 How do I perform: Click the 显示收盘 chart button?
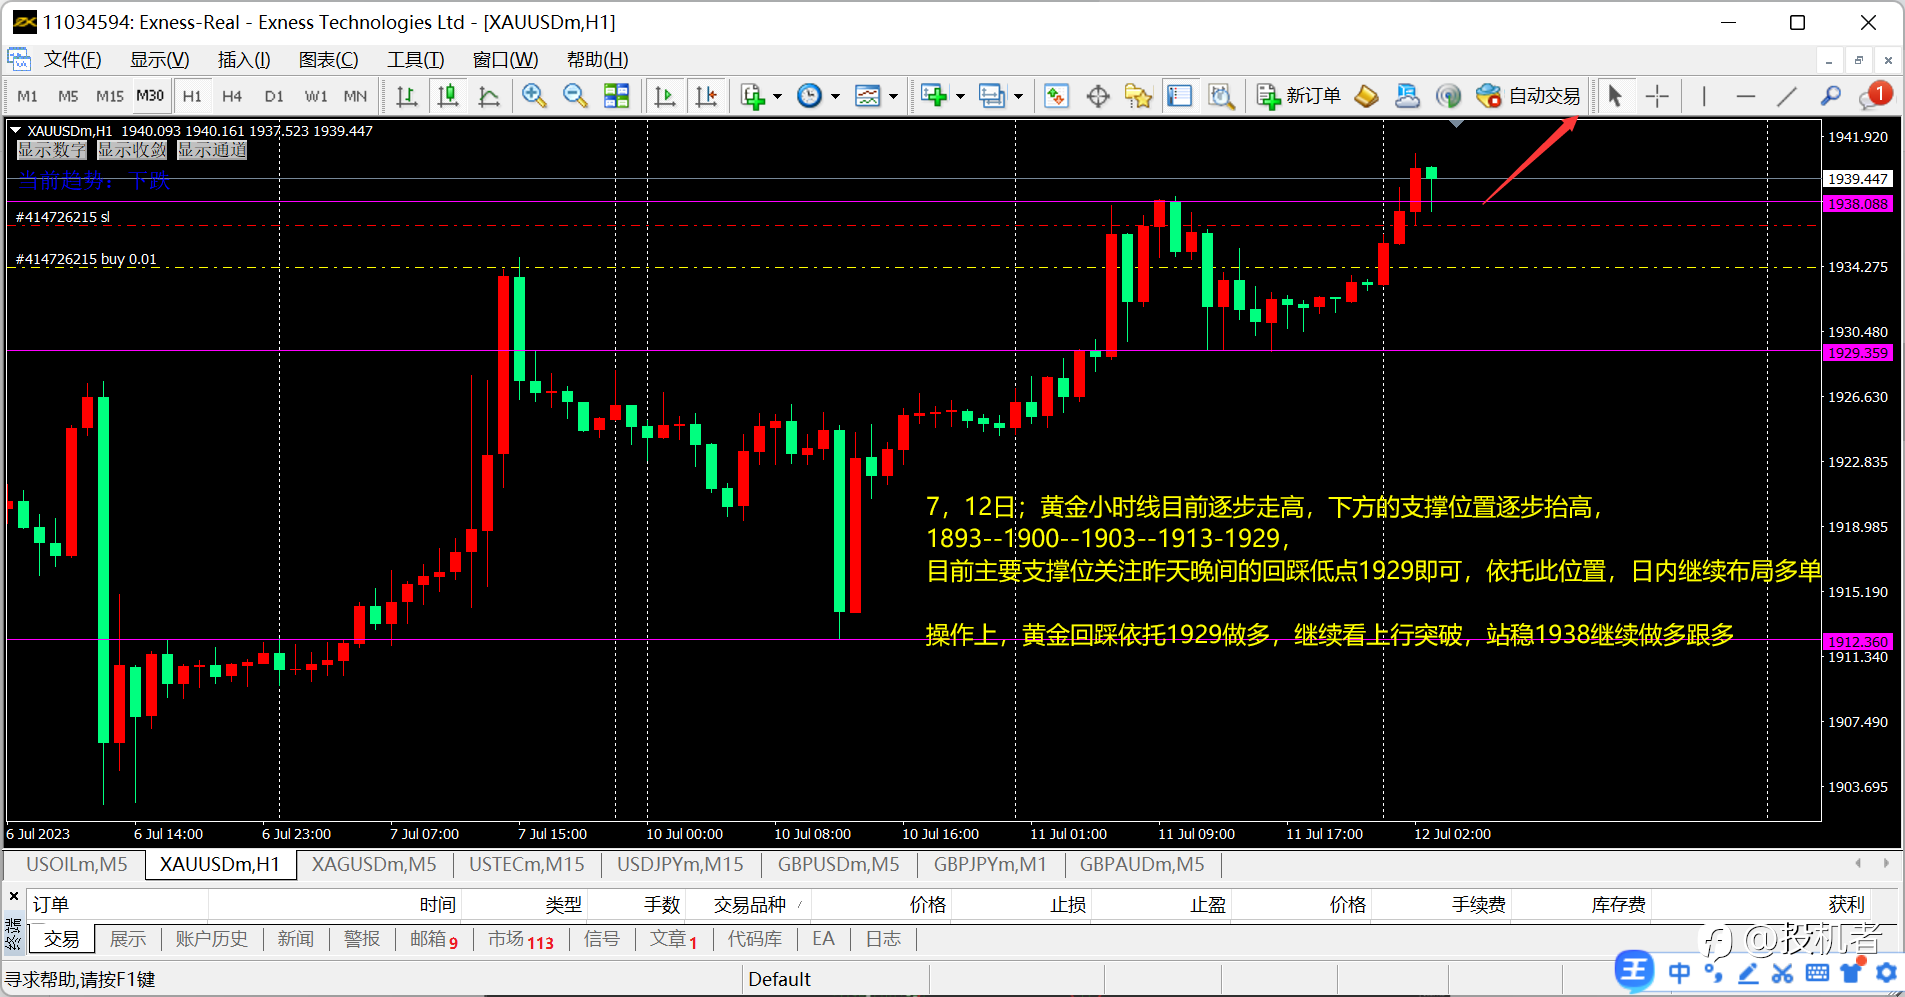132,150
